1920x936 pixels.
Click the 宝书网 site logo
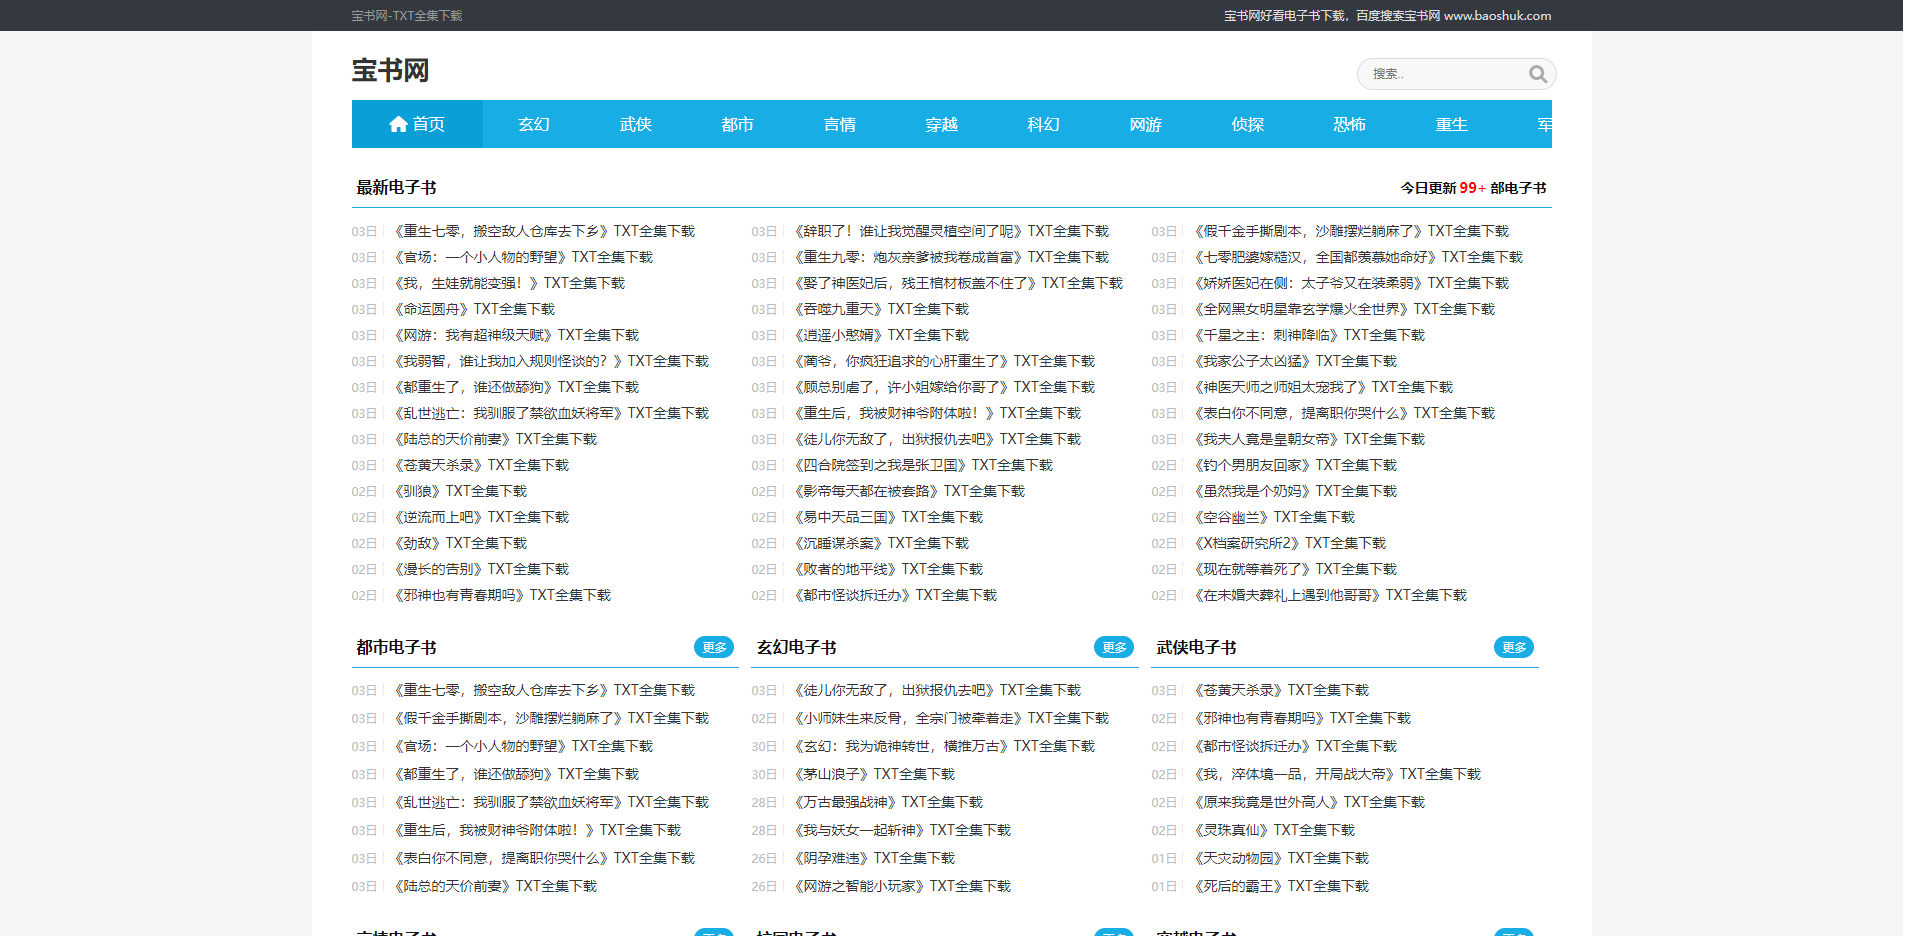pos(390,70)
